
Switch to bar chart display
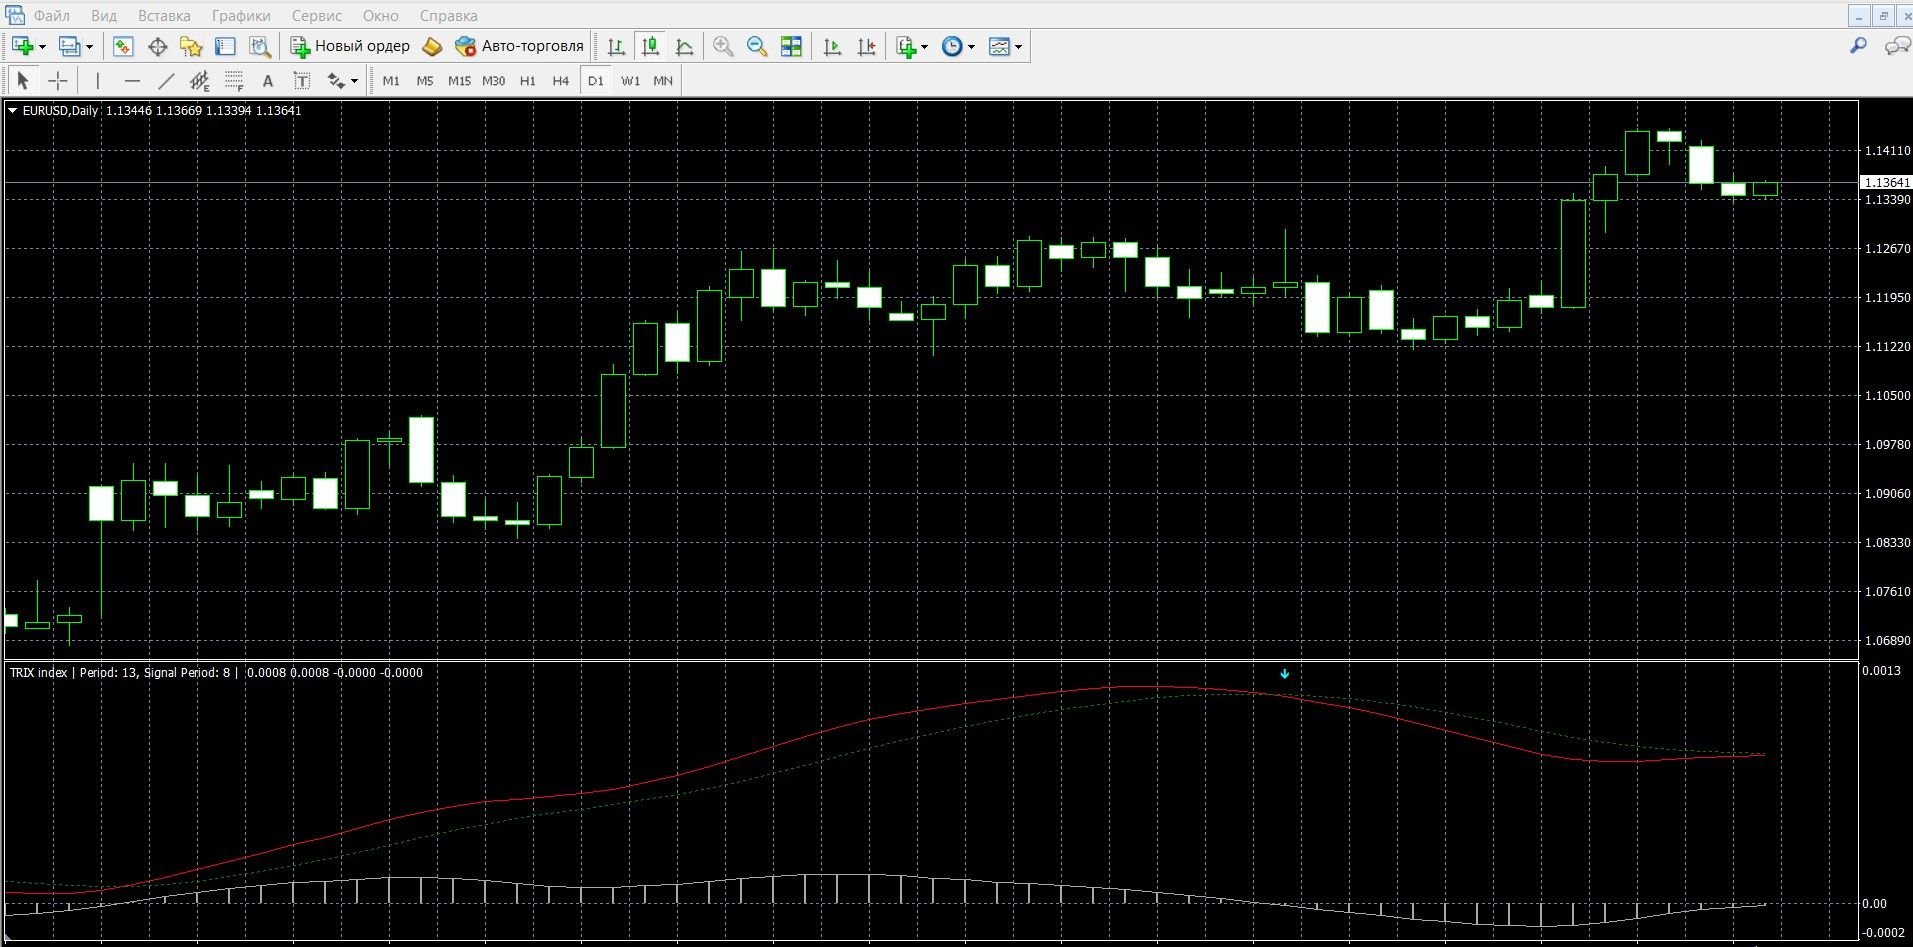pos(616,46)
